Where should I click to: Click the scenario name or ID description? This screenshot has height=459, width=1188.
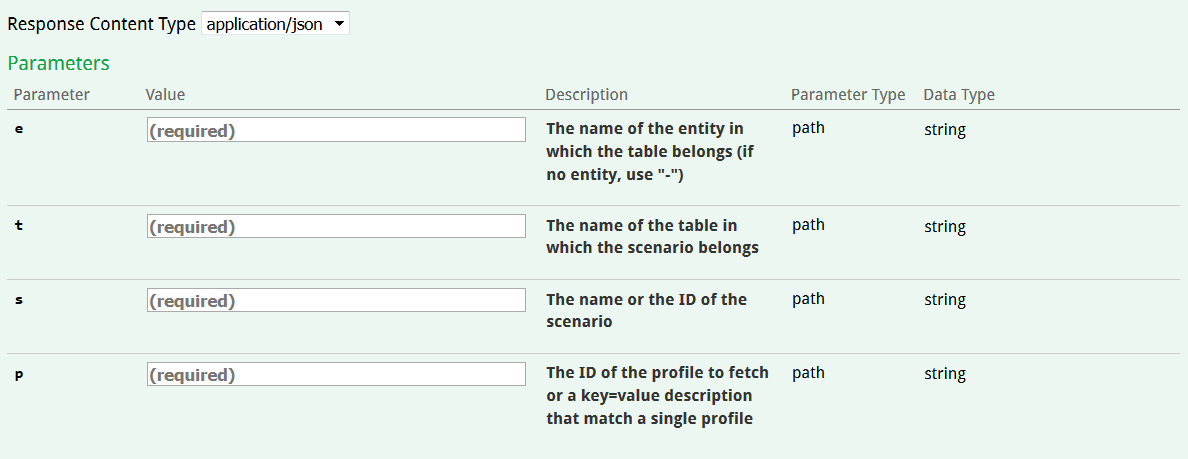[x=646, y=310]
